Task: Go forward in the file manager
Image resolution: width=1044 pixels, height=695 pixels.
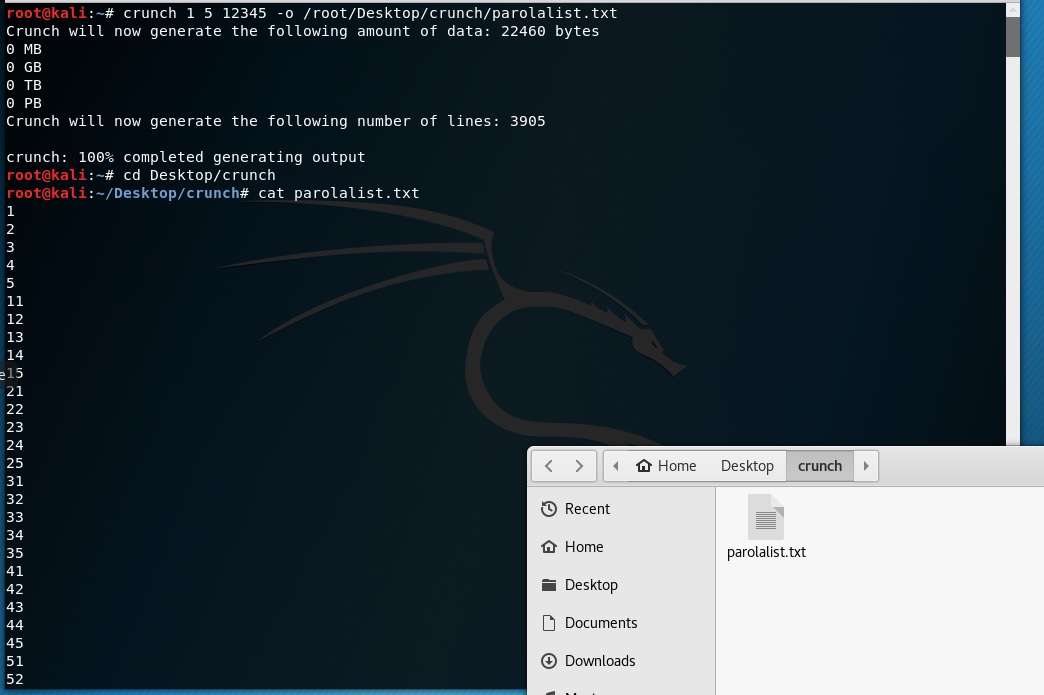Action: click(x=579, y=466)
